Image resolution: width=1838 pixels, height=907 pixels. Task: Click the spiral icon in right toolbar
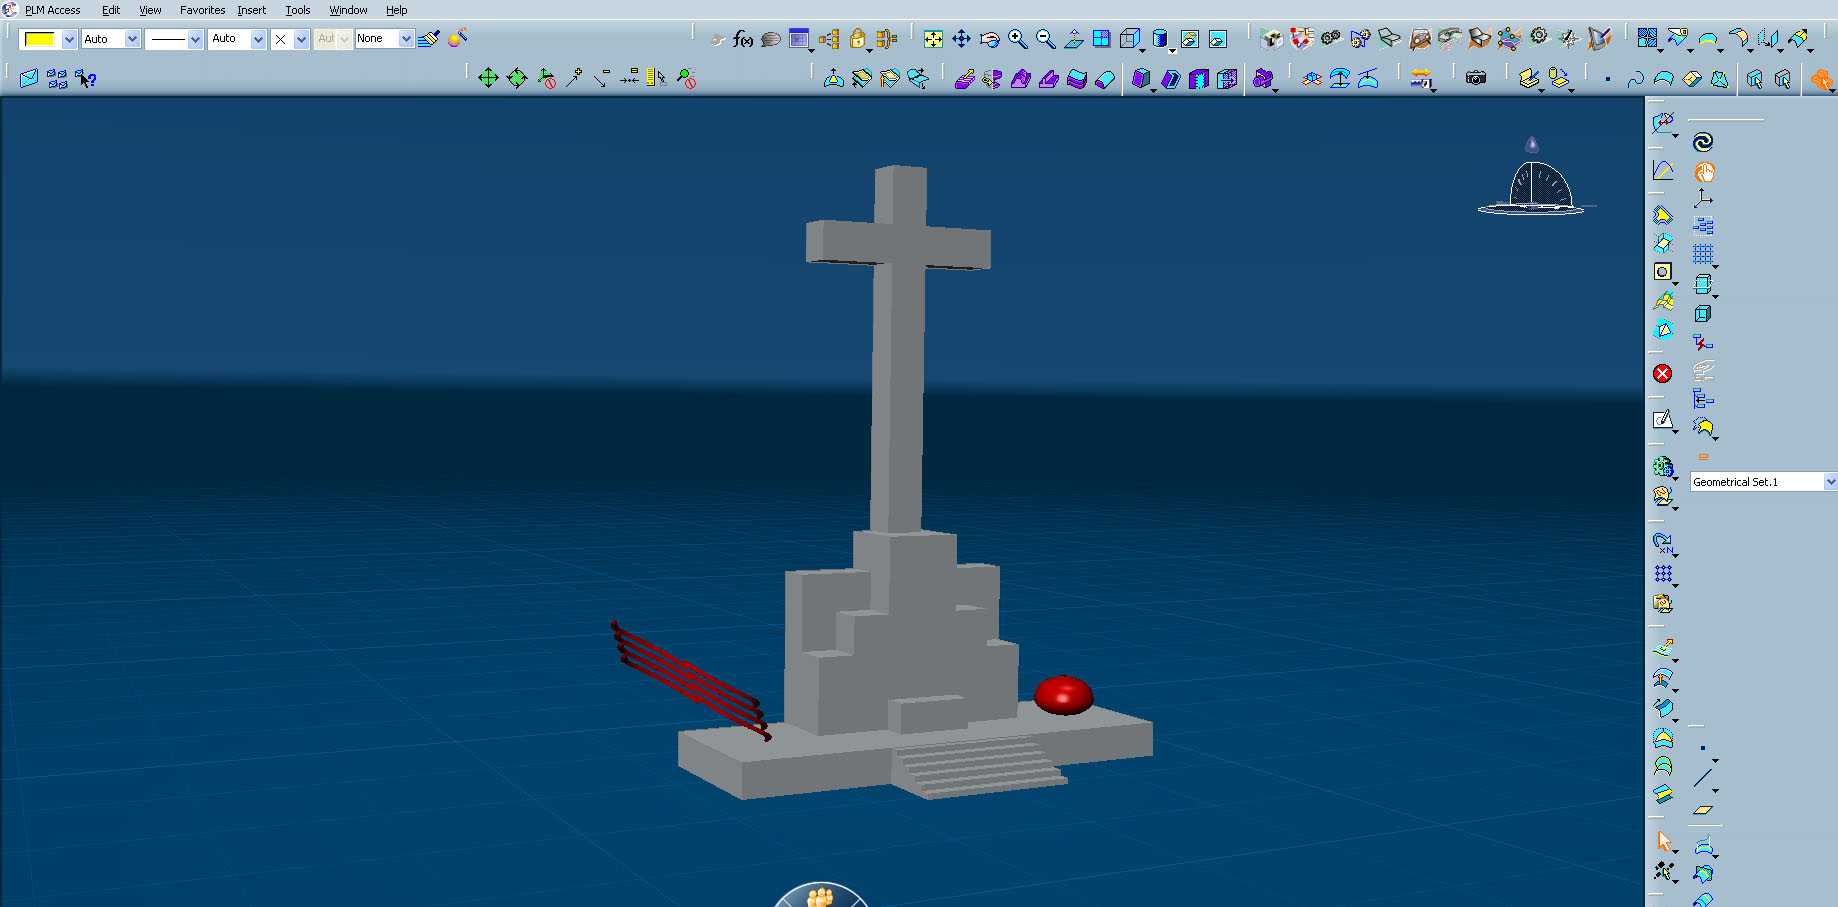pyautogui.click(x=1703, y=142)
